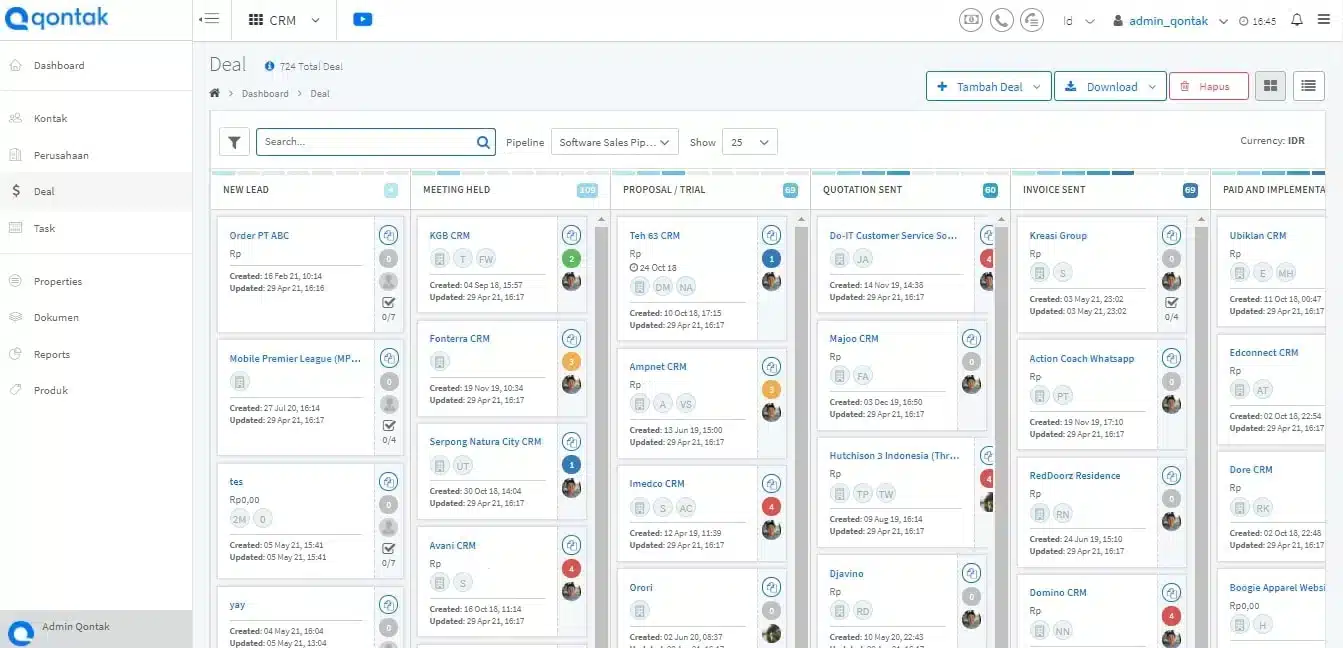This screenshot has width=1343, height=648.
Task: Click the green 2 badge on KGB CRM
Action: 571,258
